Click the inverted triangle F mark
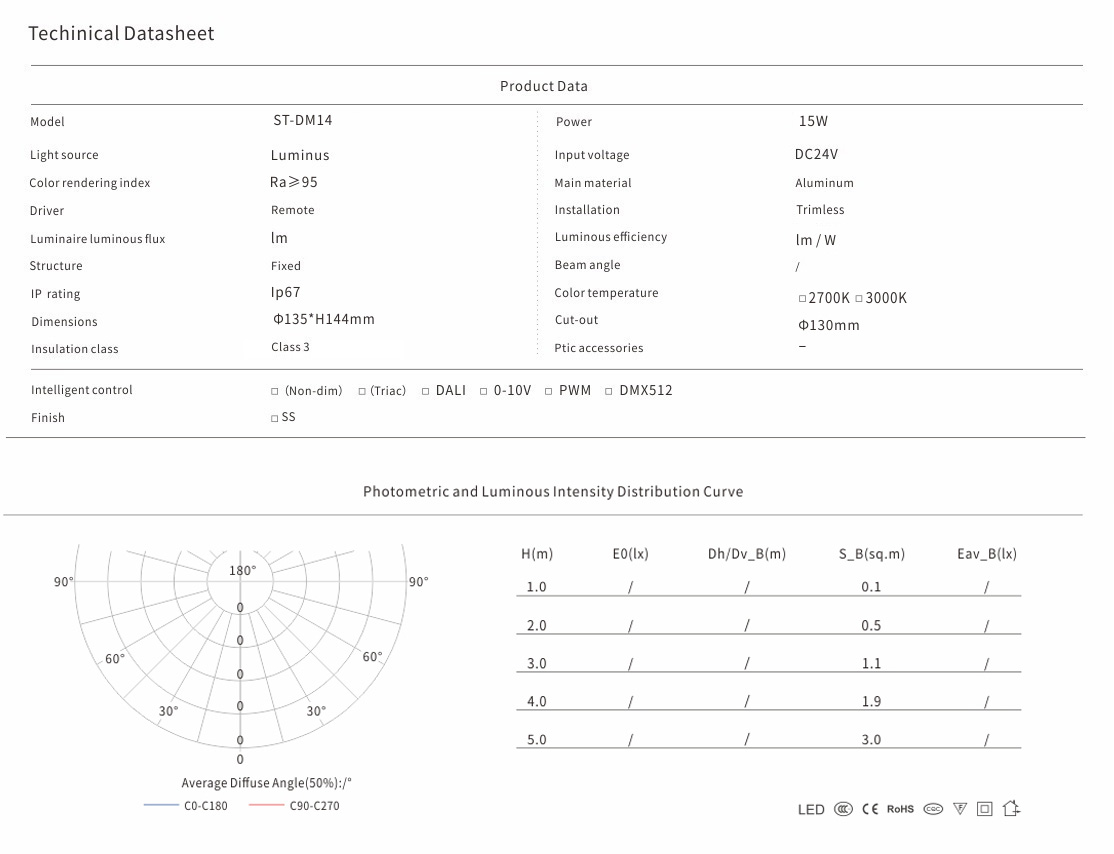The height and width of the screenshot is (854, 1114). point(960,809)
